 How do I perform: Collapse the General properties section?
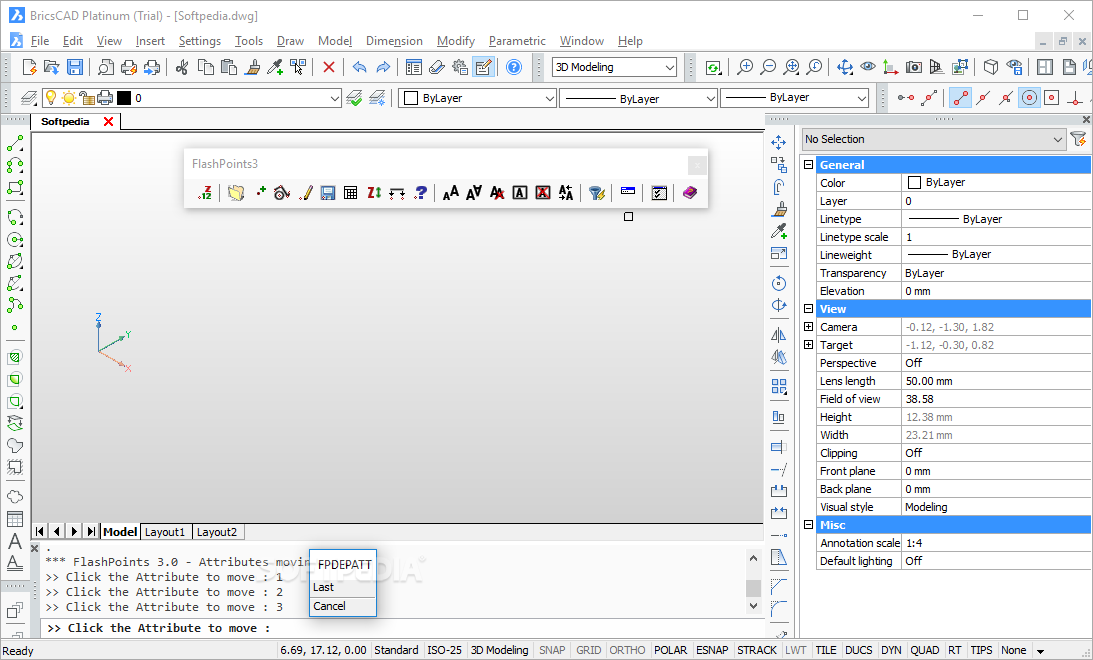click(808, 165)
